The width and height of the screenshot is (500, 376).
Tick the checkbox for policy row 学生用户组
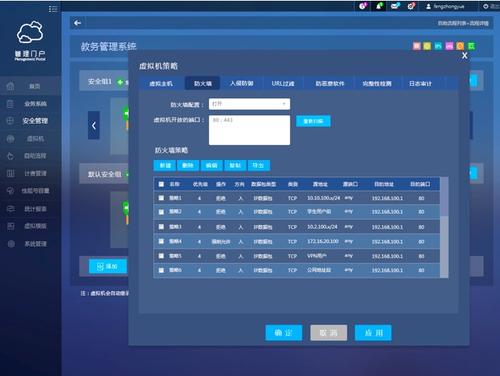pos(161,212)
